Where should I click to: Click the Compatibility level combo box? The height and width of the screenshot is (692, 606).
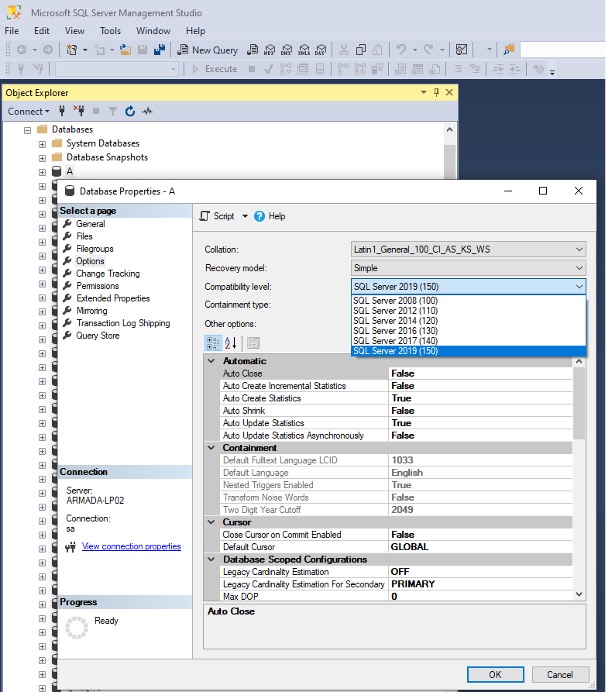coord(468,286)
